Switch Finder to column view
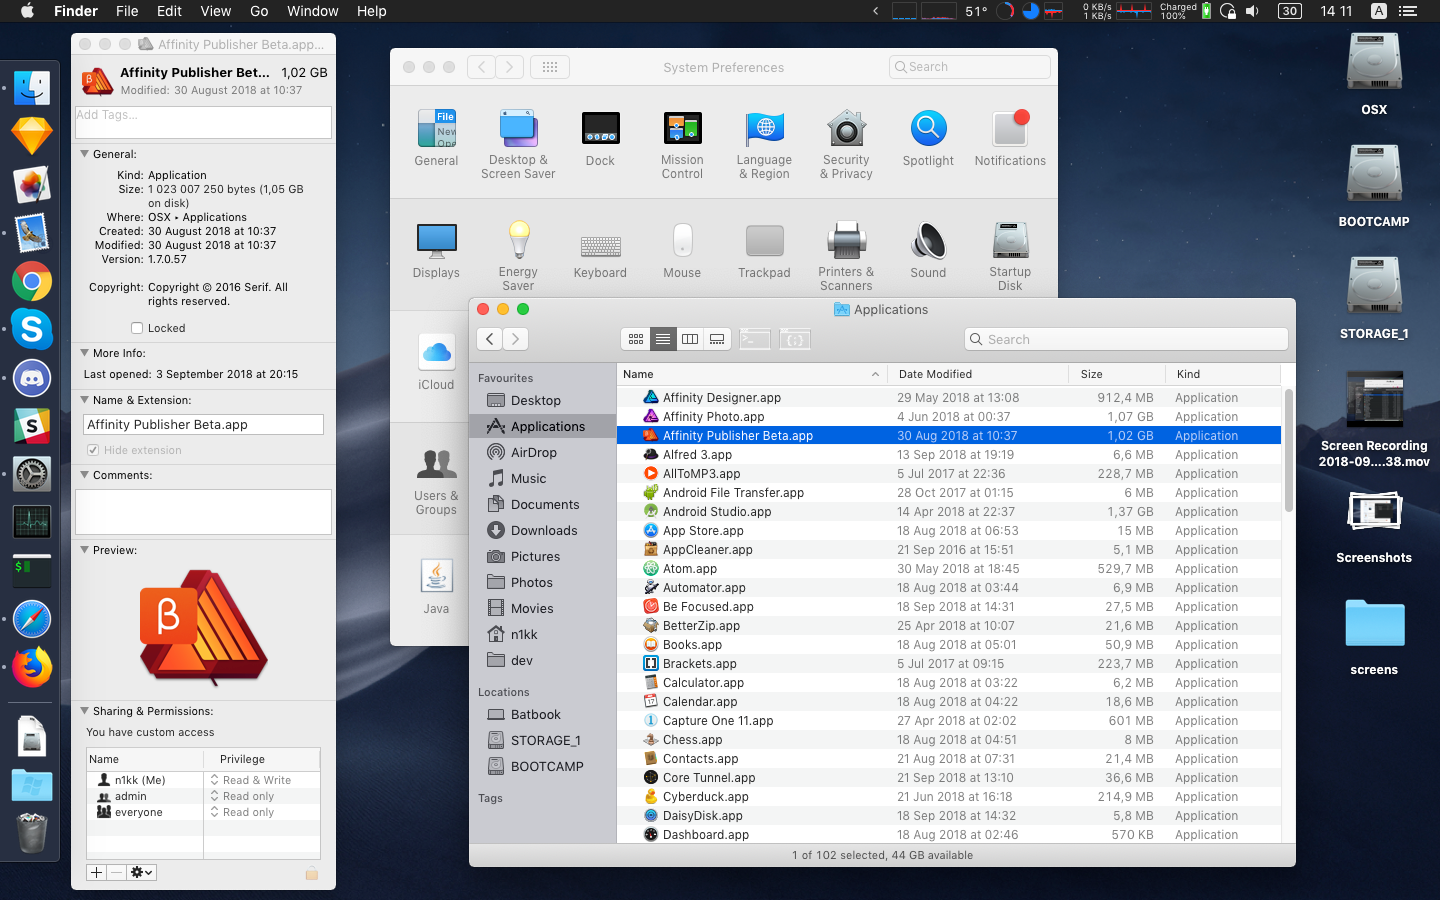 tap(690, 340)
